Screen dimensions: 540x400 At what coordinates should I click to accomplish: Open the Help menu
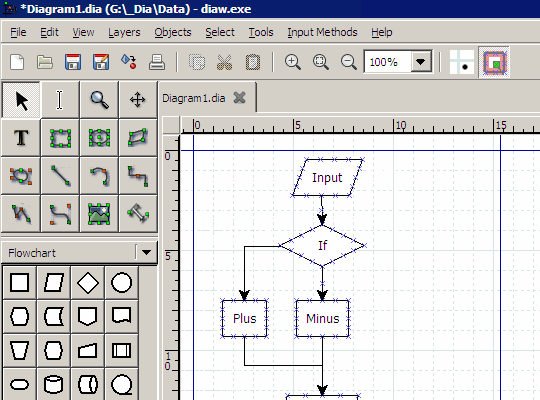[x=382, y=32]
